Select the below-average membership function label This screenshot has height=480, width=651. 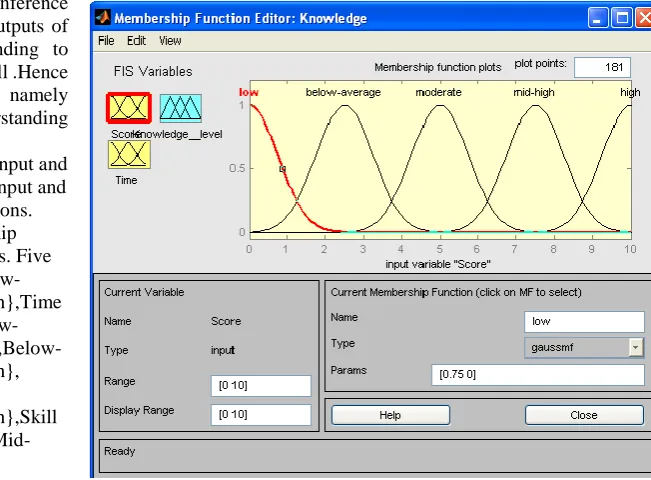coord(343,92)
